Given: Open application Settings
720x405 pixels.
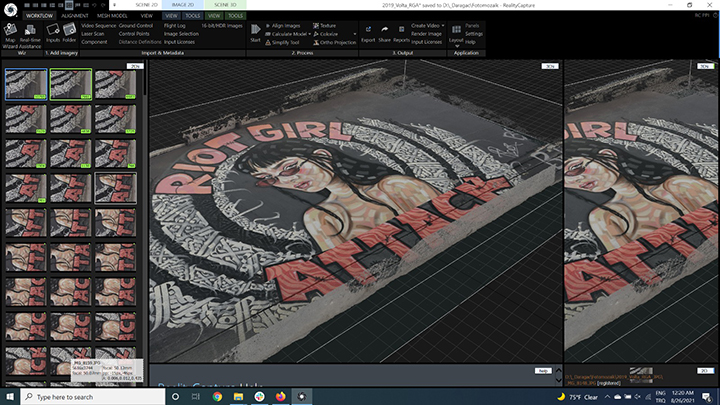Looking at the screenshot, I should [x=473, y=34].
